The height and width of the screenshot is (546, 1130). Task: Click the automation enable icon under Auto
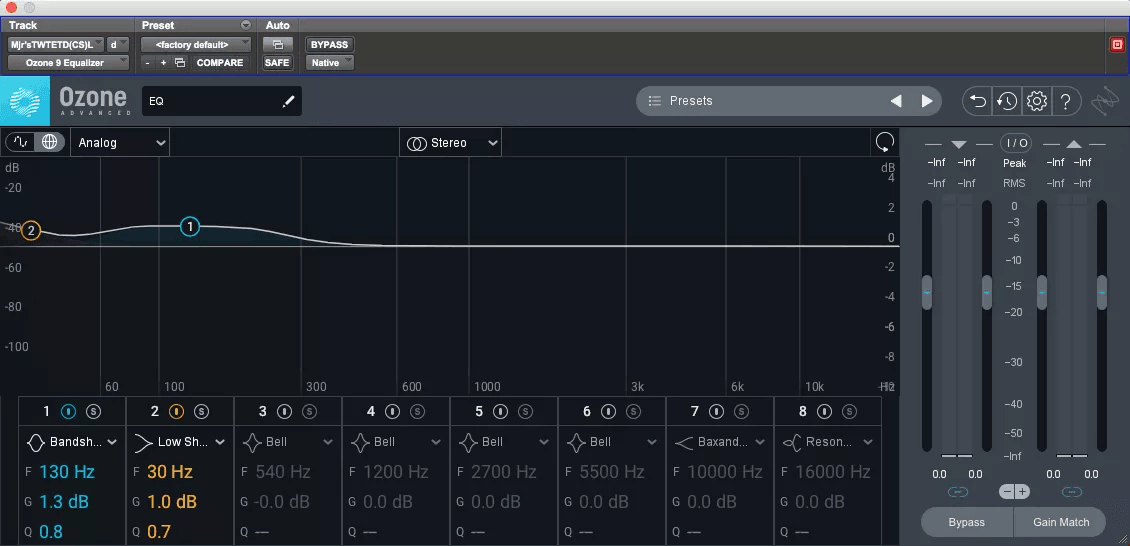coord(277,45)
